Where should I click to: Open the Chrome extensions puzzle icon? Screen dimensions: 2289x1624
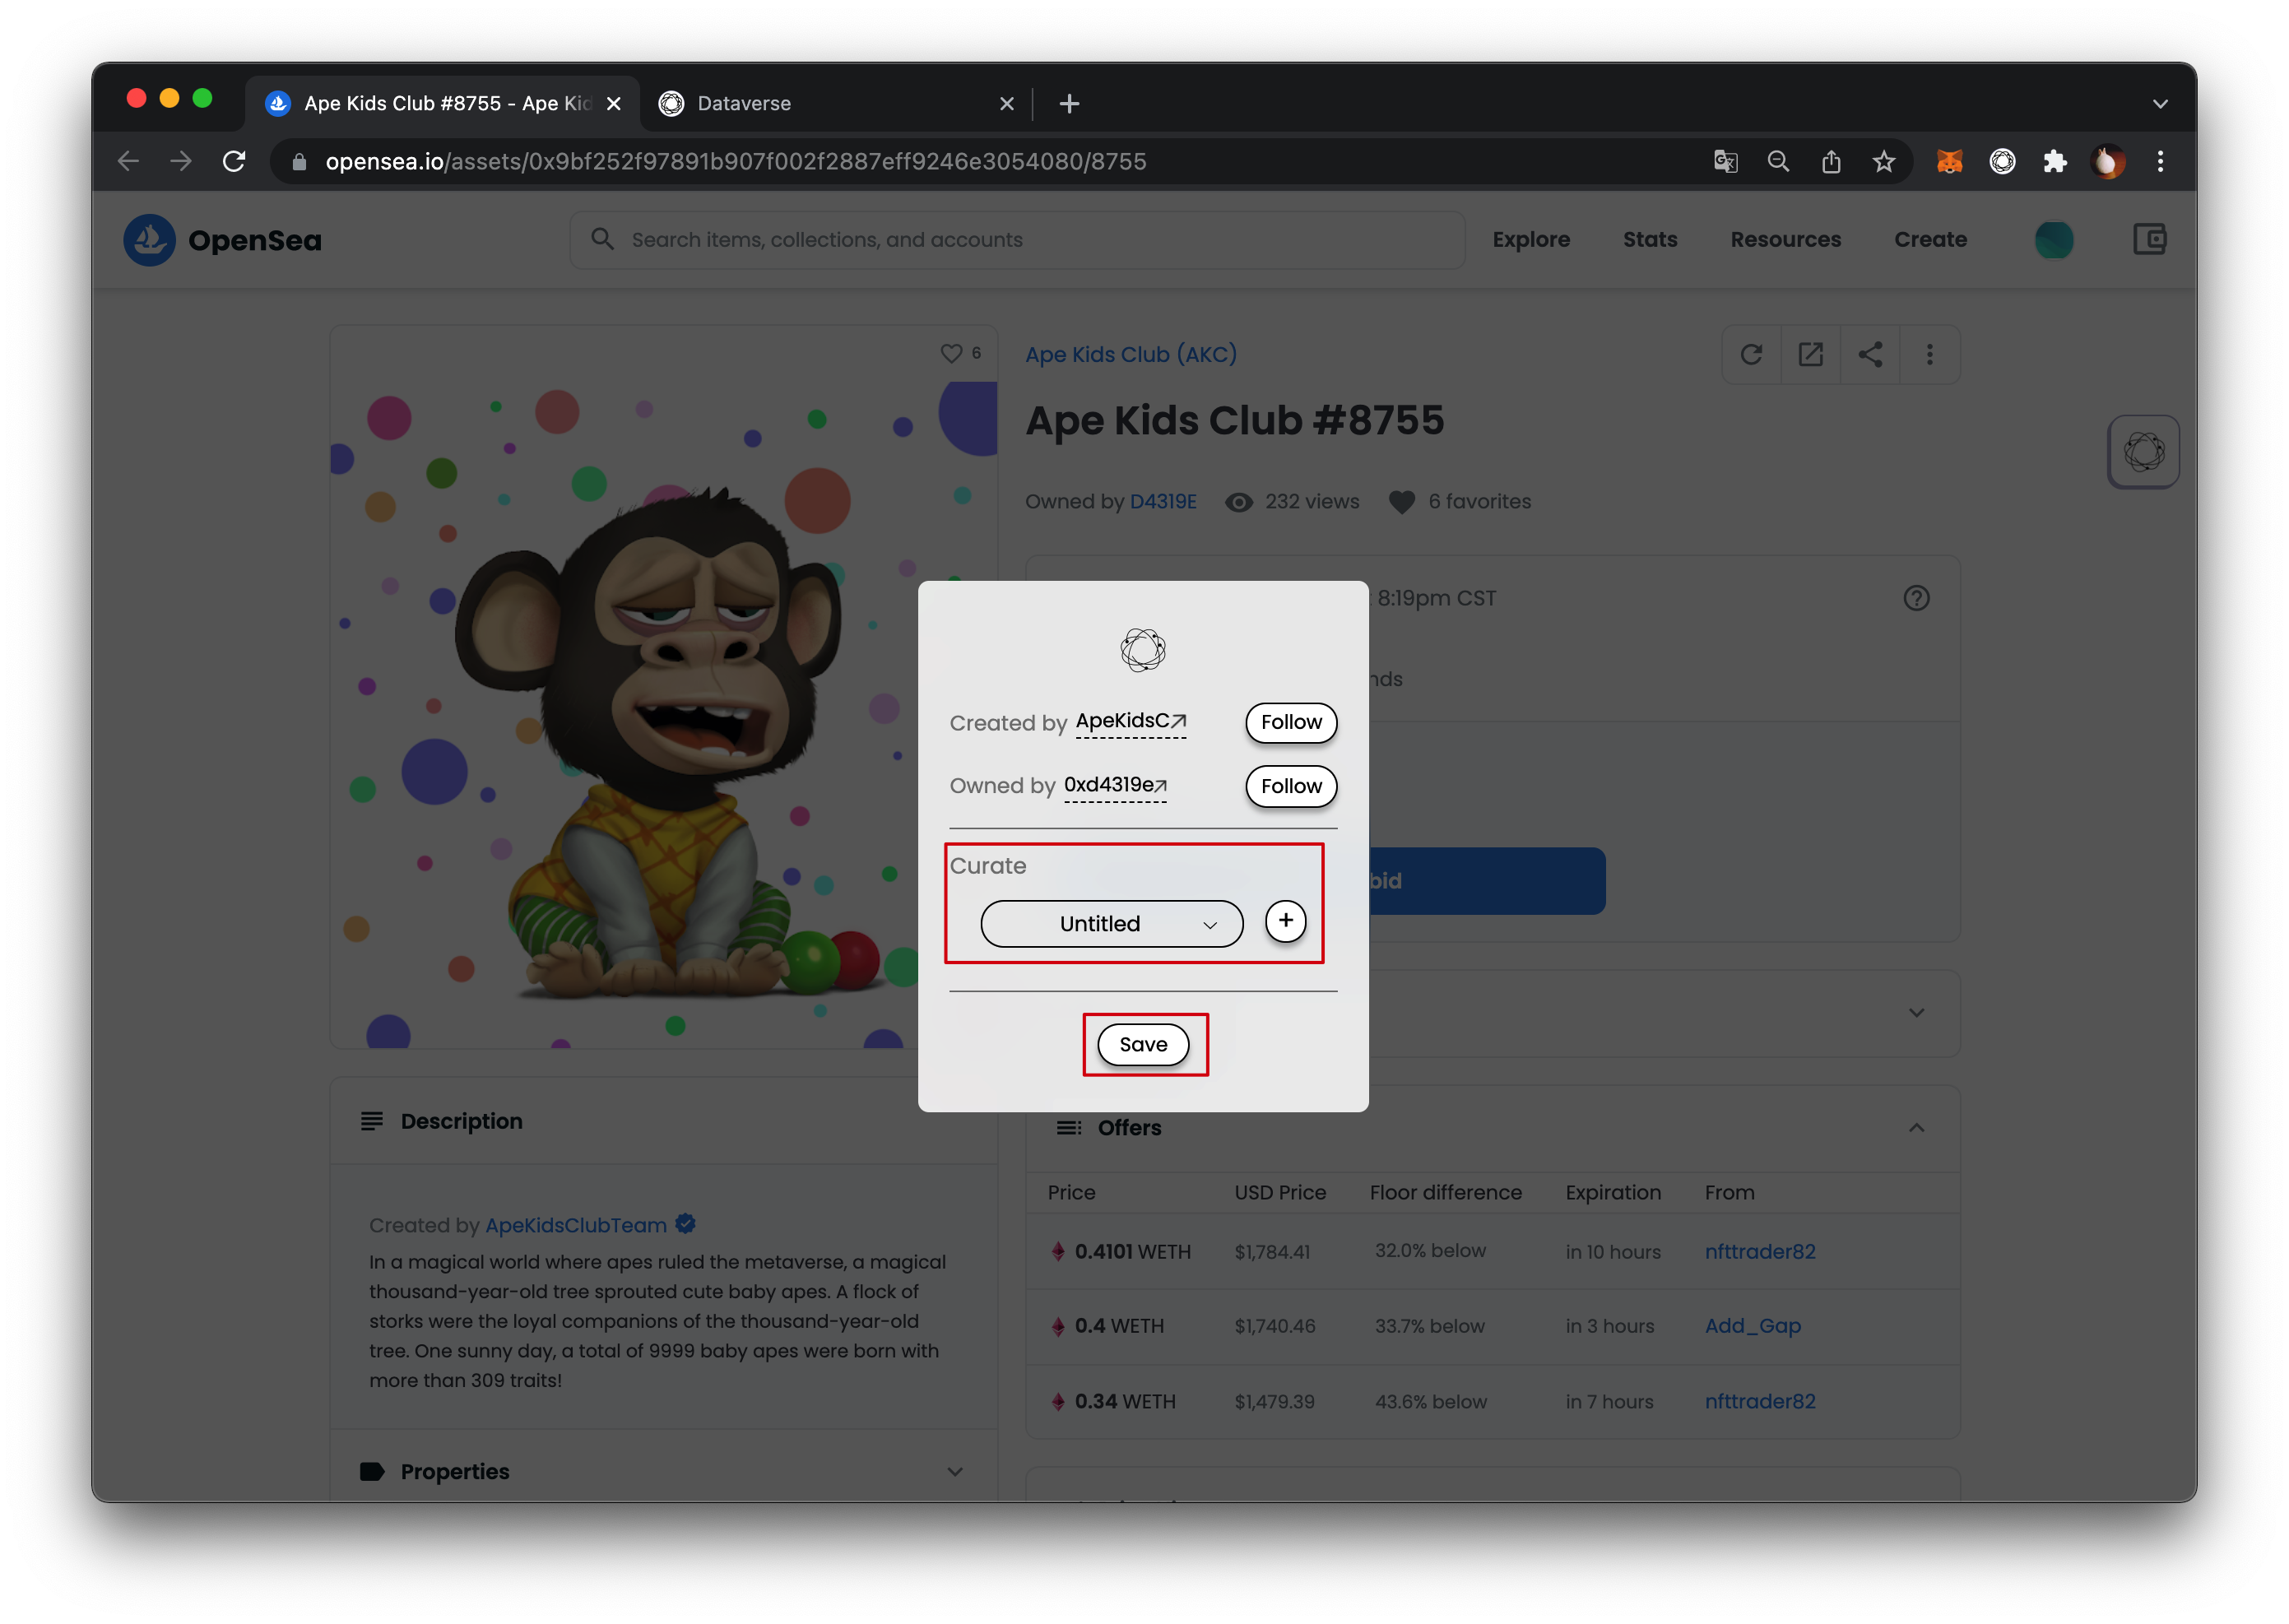pos(2054,161)
